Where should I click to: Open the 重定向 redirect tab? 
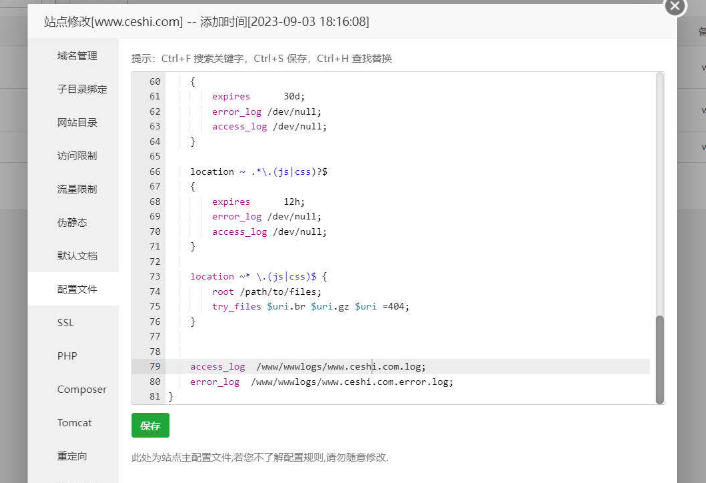tap(72, 456)
